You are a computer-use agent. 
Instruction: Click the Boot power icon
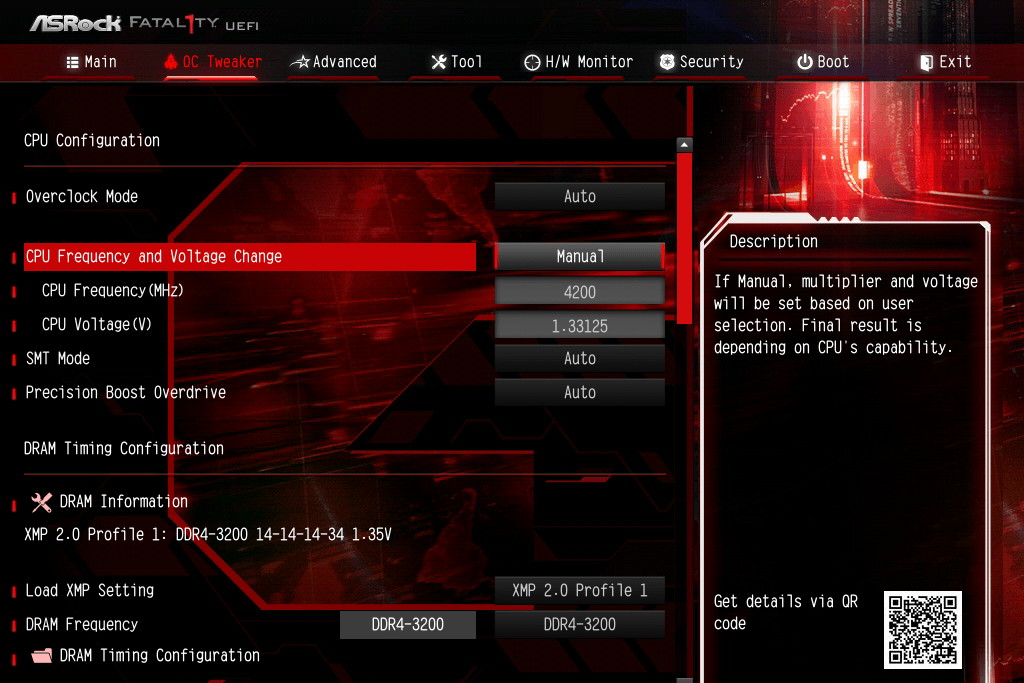805,62
